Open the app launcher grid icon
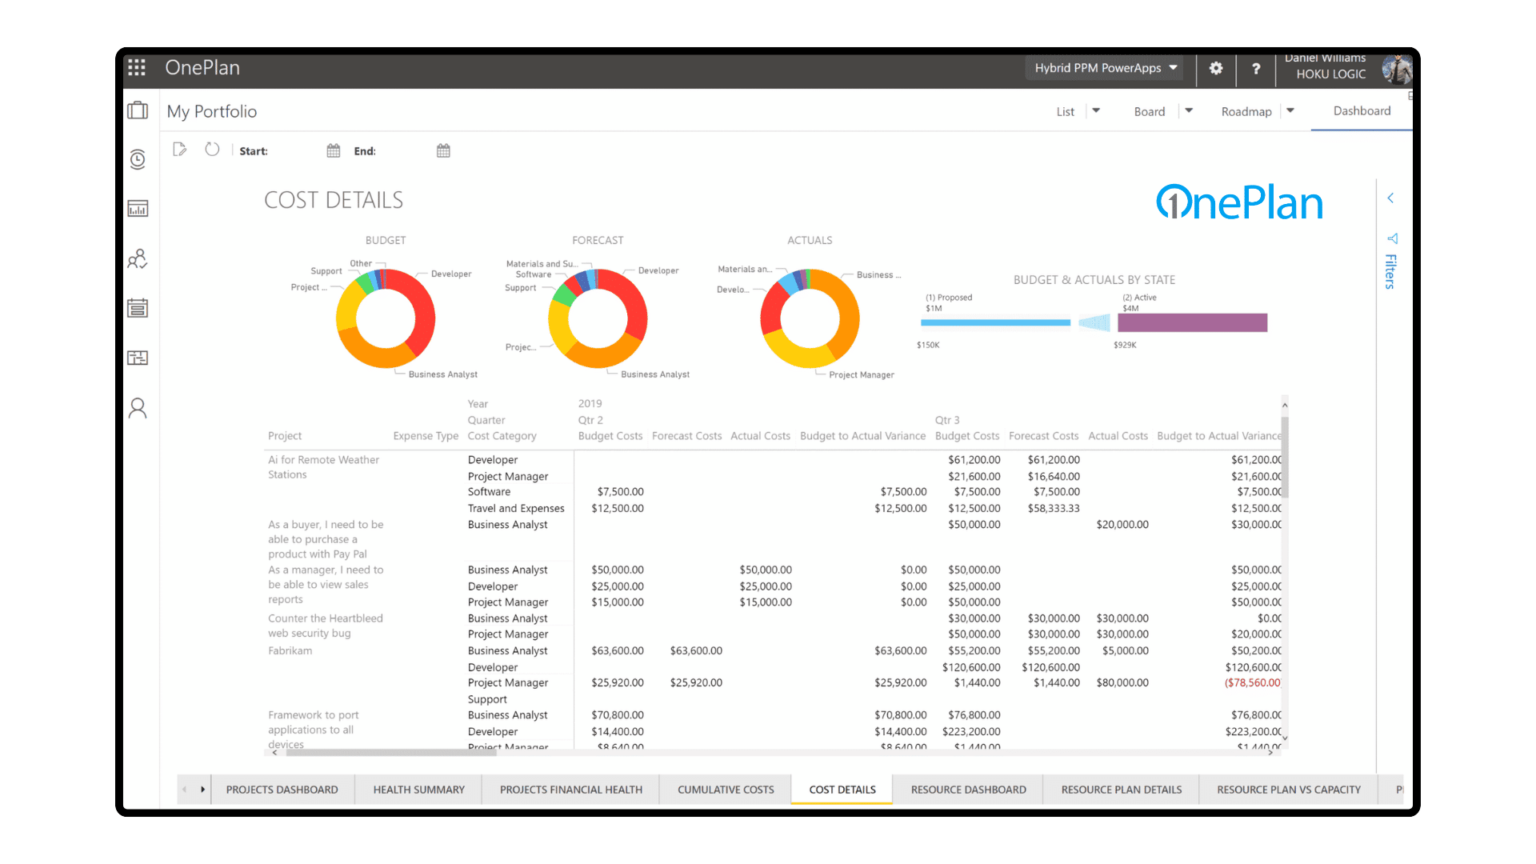Screen dimensions: 1536x864 pyautogui.click(x=137, y=67)
